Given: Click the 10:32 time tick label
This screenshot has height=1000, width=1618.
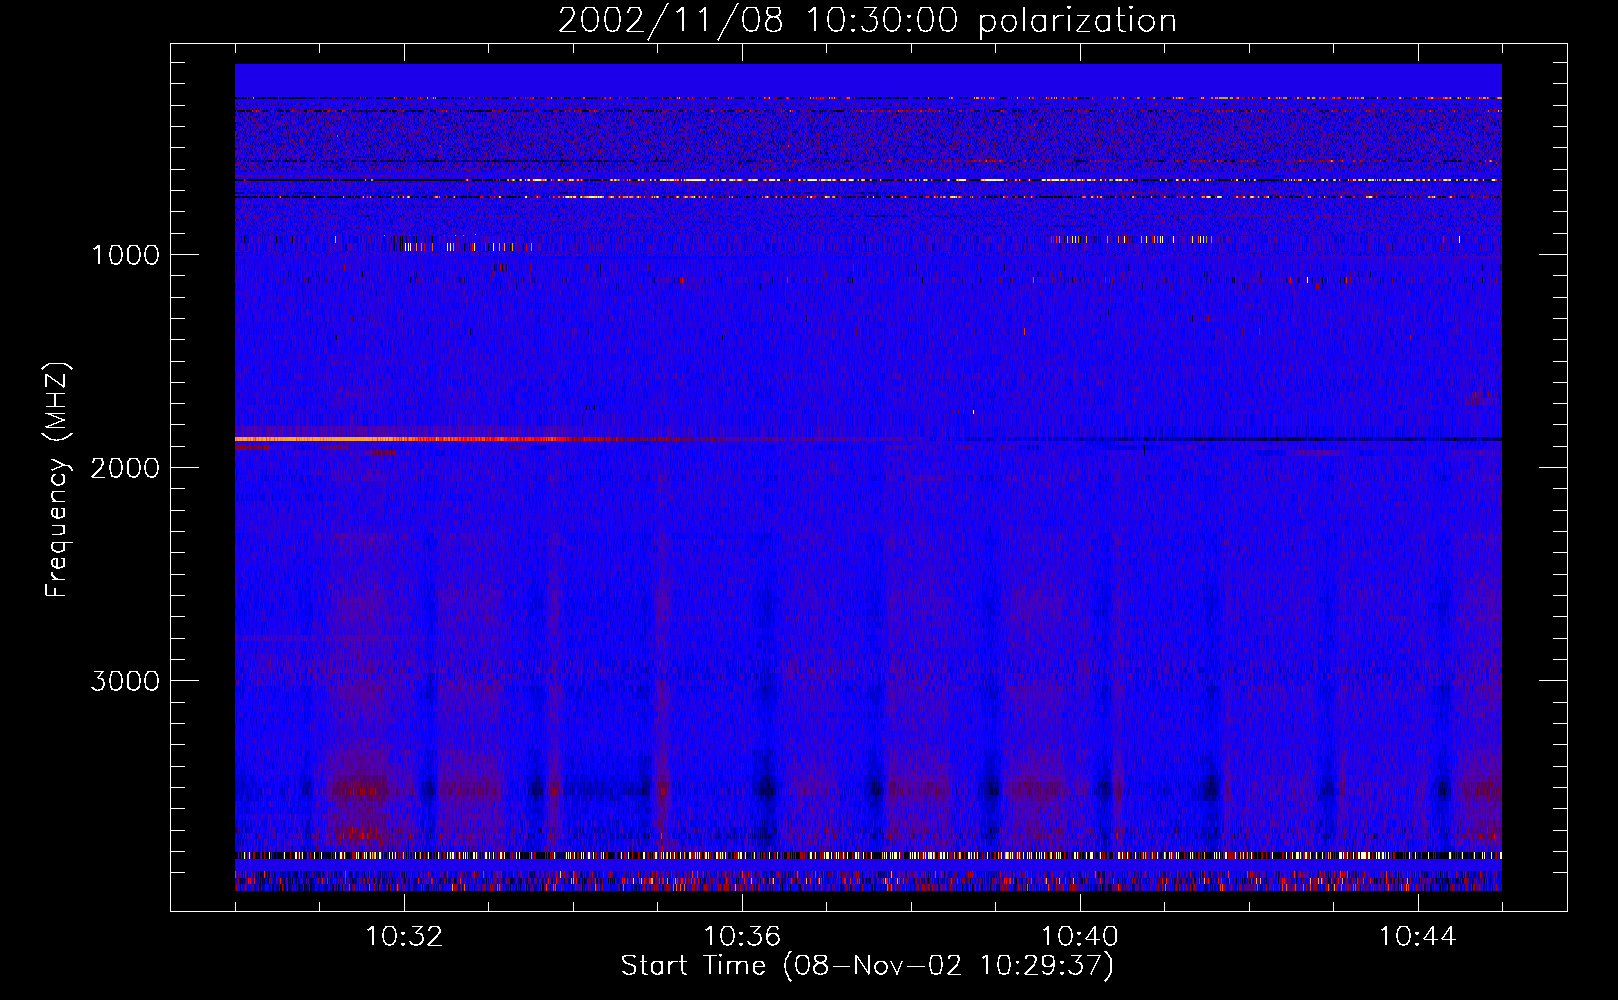Looking at the screenshot, I should [404, 937].
